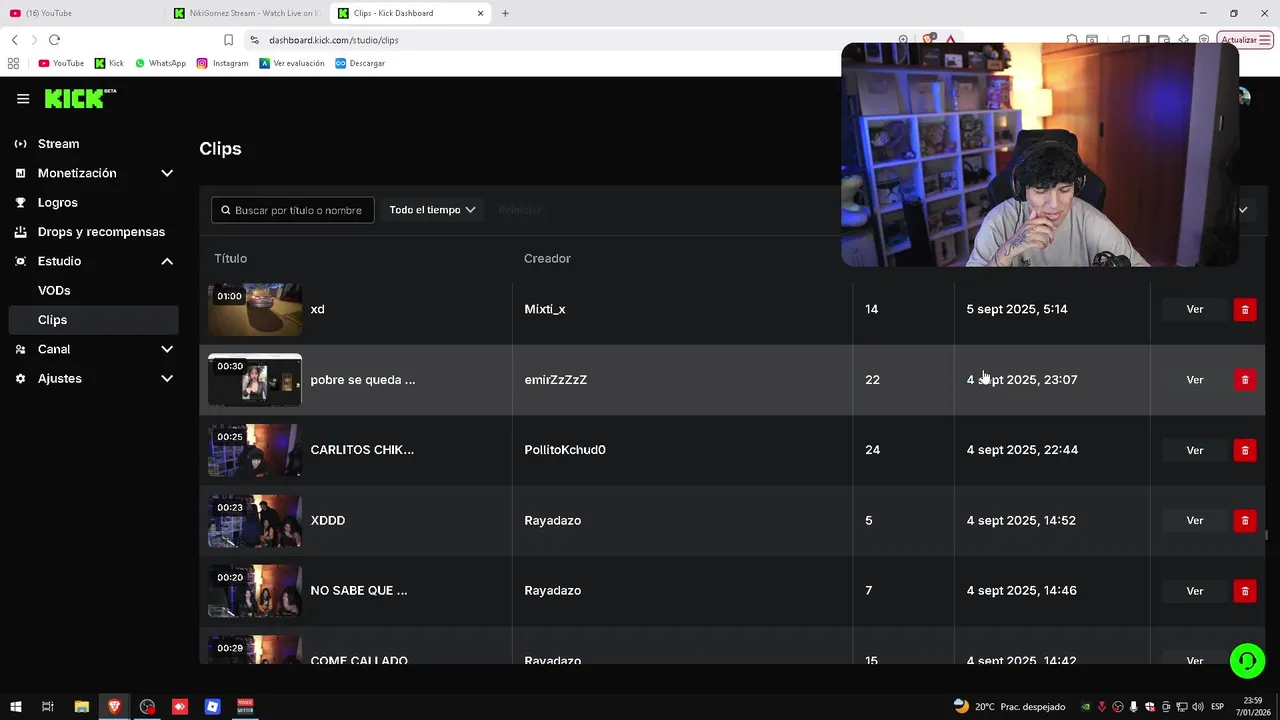Image resolution: width=1280 pixels, height=720 pixels.
Task: Click Ver for the XDDD clip
Action: click(x=1194, y=520)
